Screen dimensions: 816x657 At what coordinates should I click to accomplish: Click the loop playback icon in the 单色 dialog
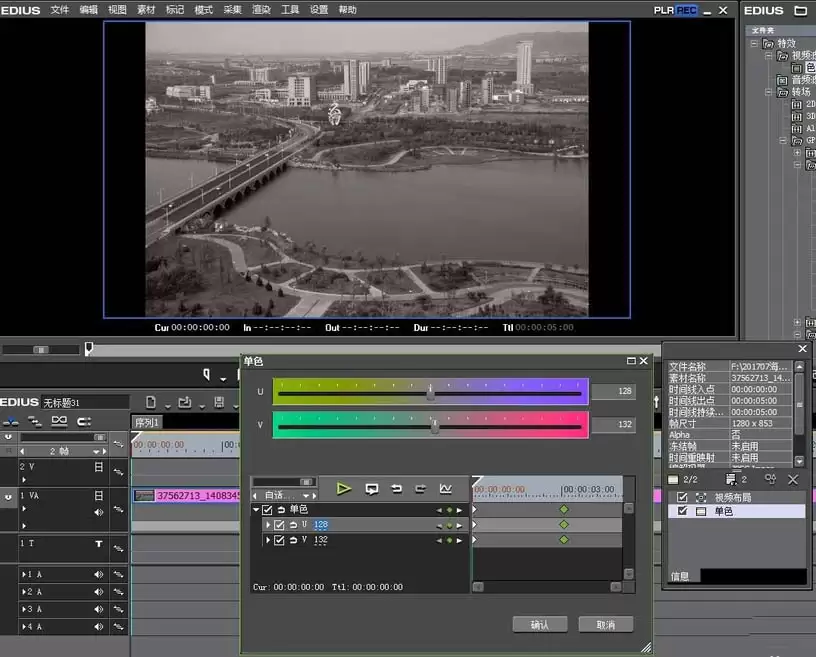[x=372, y=489]
